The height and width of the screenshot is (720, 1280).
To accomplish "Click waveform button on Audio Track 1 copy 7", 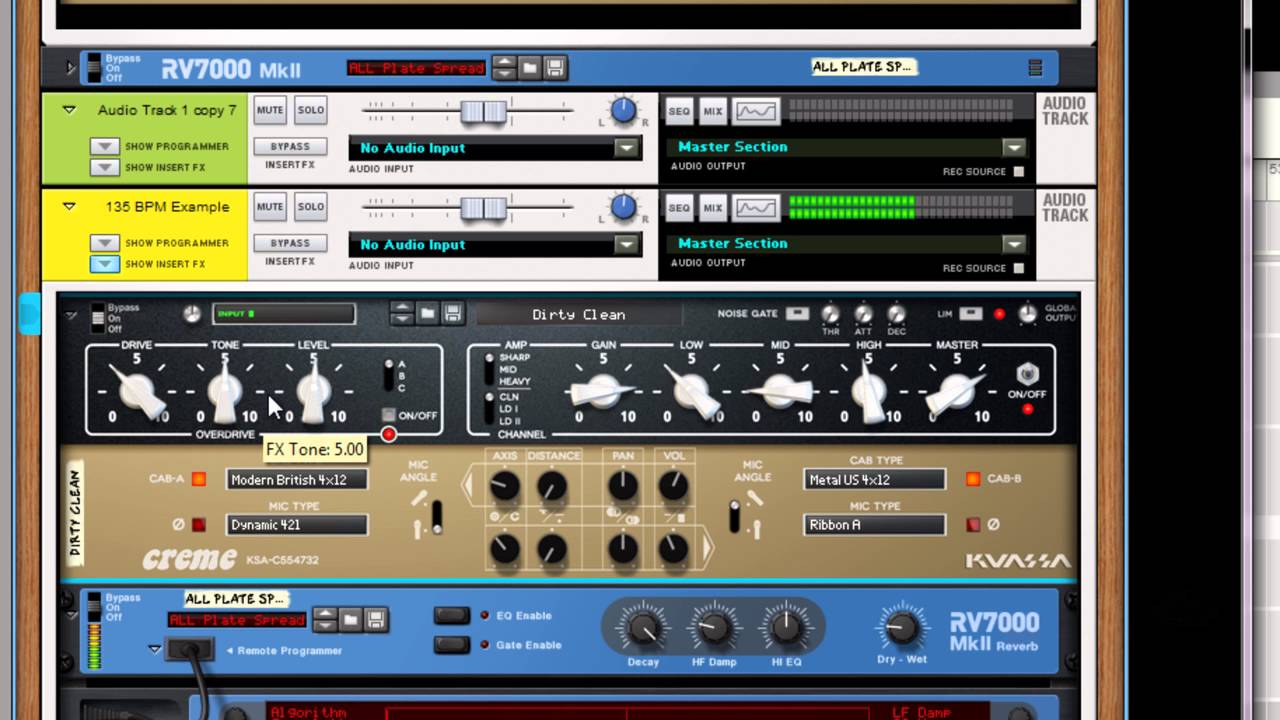I will click(x=756, y=112).
